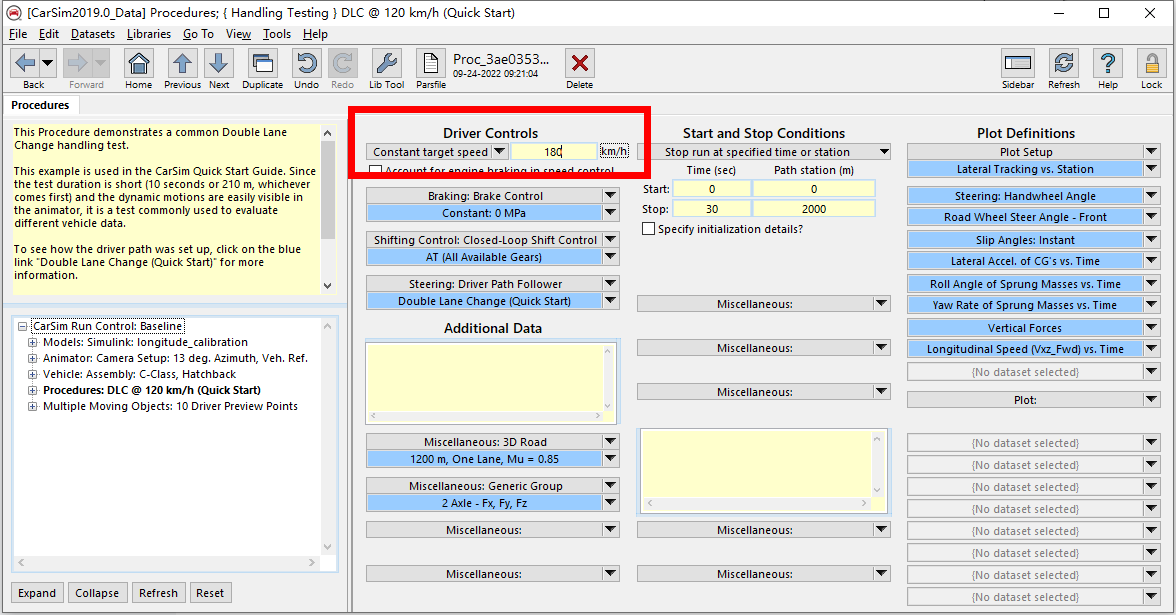Open the Datasets menu

(x=93, y=34)
